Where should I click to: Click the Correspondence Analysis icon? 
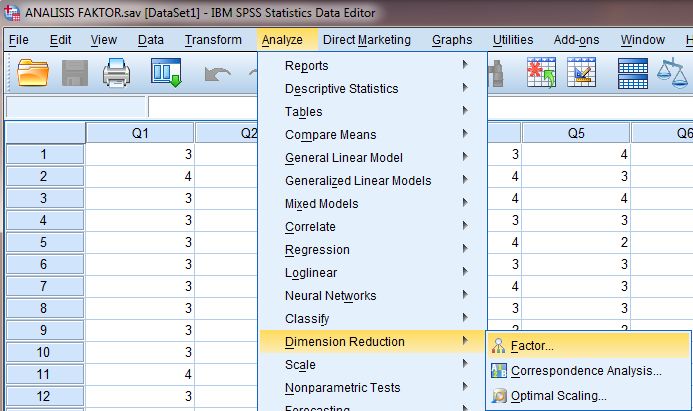tap(499, 370)
